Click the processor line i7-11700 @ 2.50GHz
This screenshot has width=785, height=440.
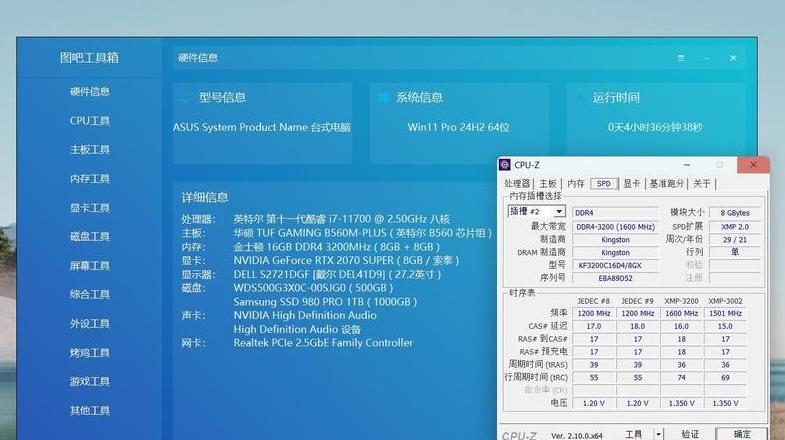[341, 219]
